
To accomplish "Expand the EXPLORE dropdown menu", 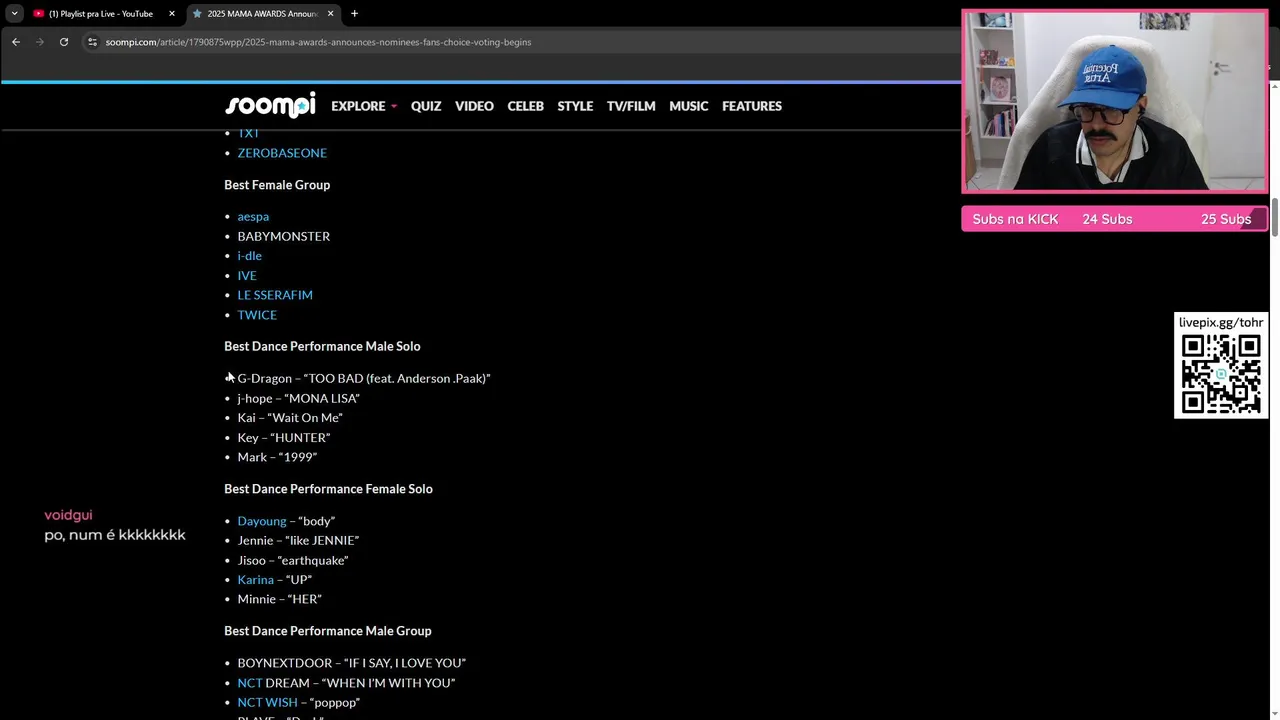I will coord(364,106).
